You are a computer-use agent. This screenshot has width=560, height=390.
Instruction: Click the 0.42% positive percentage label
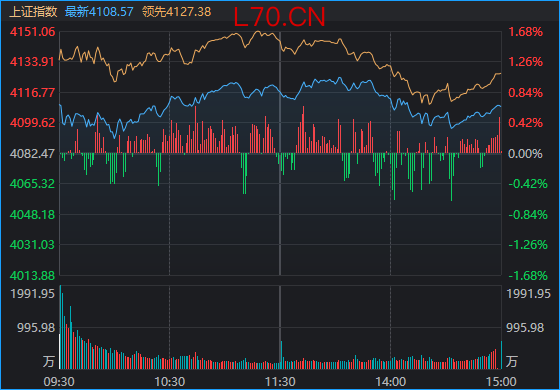525,123
